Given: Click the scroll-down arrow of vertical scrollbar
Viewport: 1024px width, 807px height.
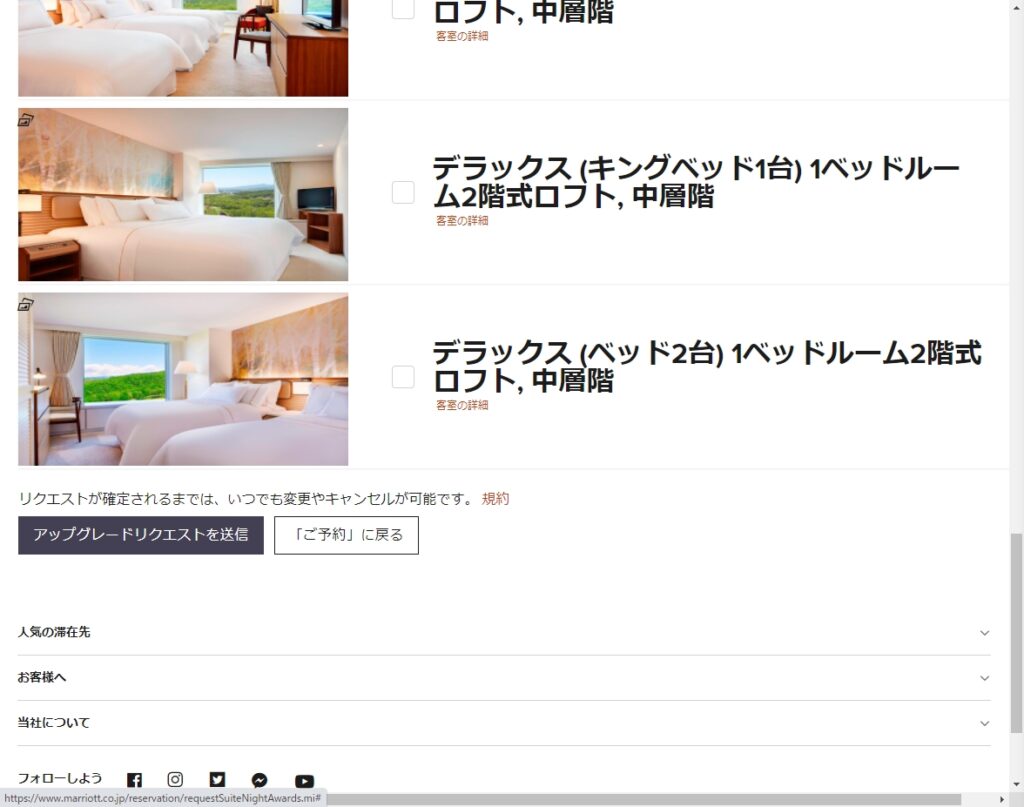Looking at the screenshot, I should pyautogui.click(x=1017, y=784).
